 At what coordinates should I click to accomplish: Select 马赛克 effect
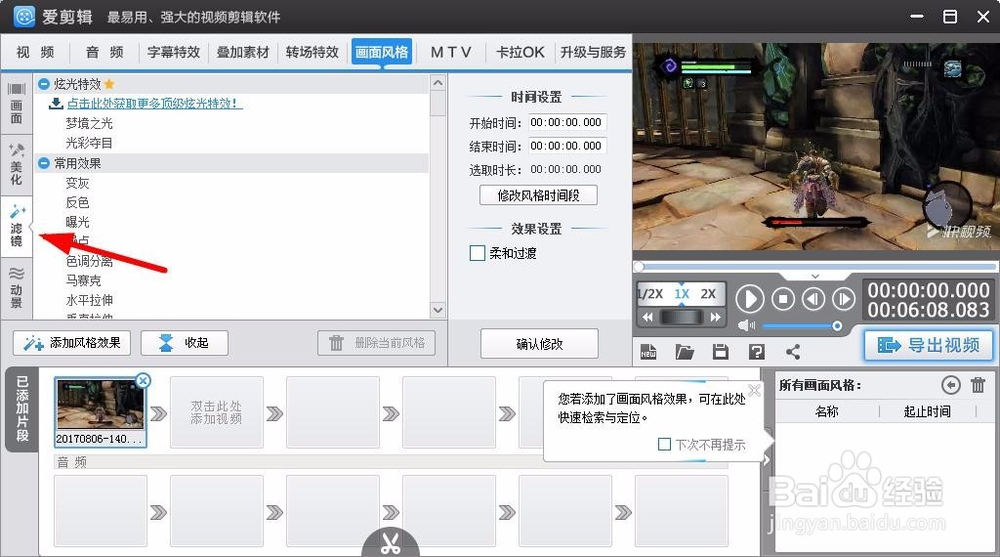[x=83, y=281]
